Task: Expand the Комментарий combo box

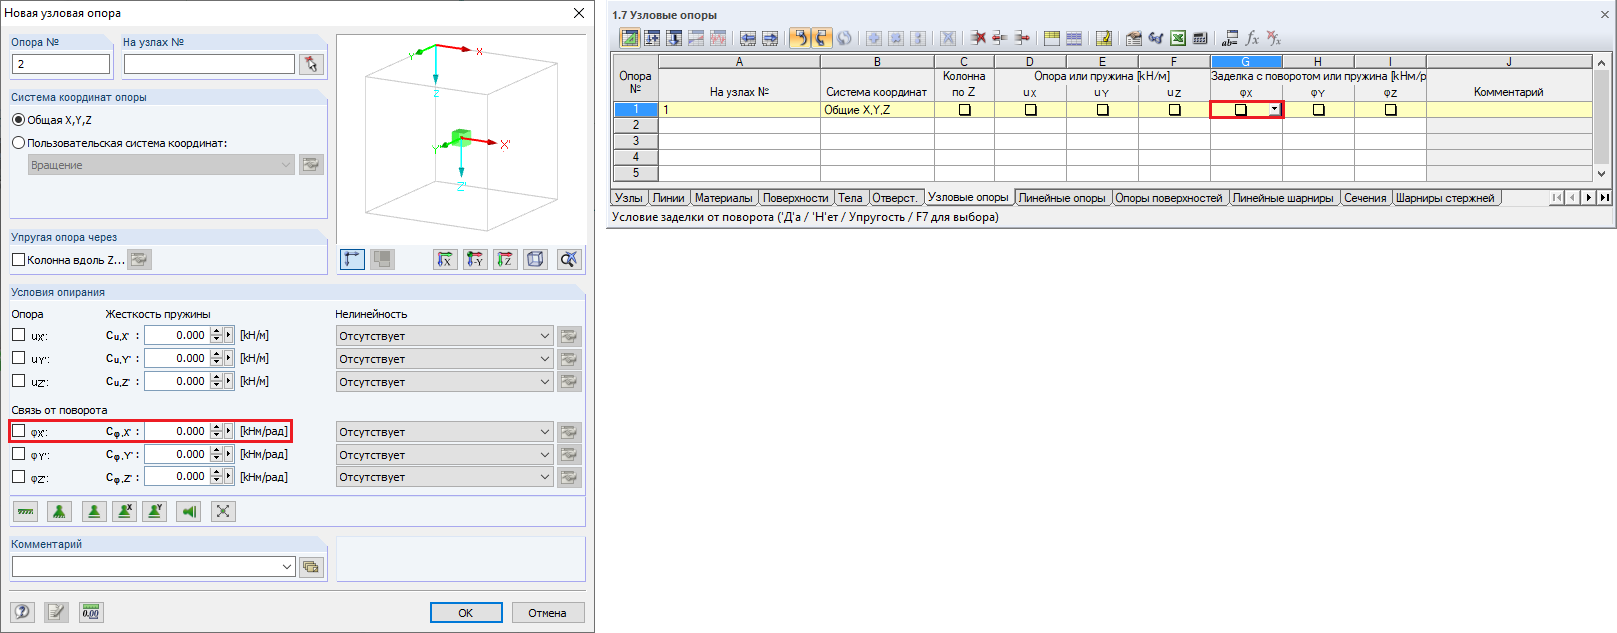Action: tap(287, 567)
